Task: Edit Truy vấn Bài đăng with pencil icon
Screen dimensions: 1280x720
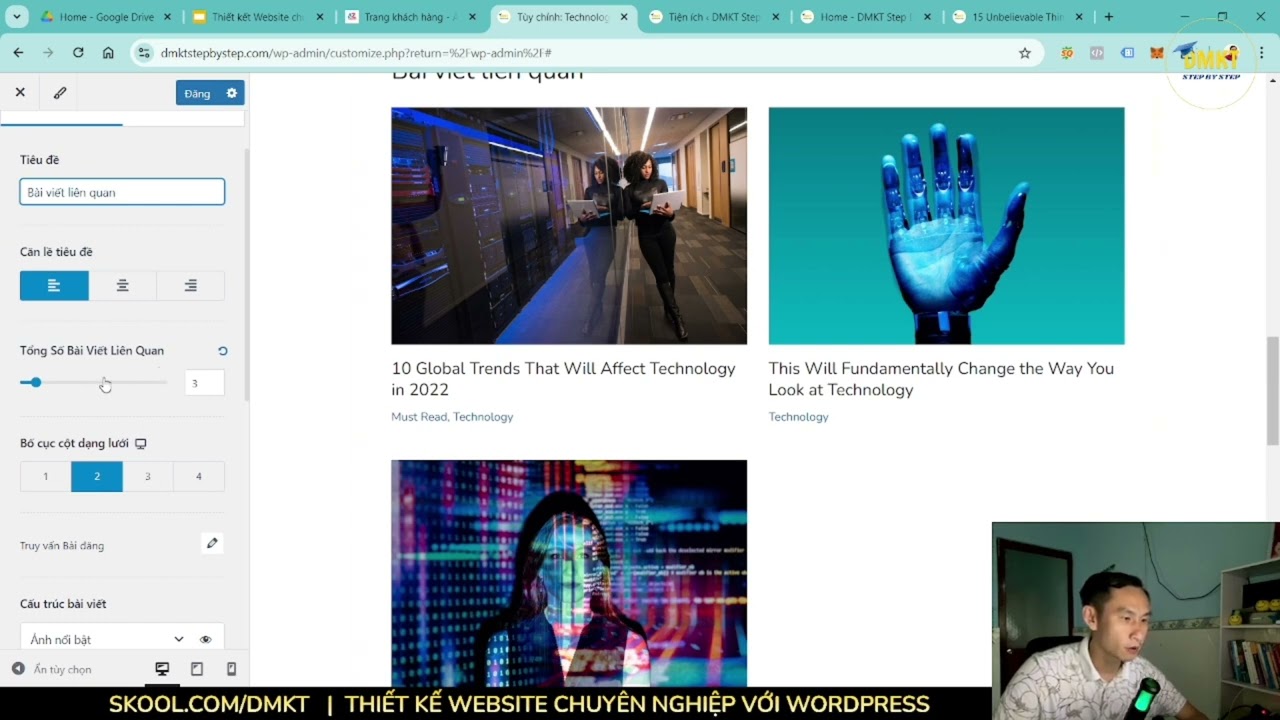Action: click(212, 543)
